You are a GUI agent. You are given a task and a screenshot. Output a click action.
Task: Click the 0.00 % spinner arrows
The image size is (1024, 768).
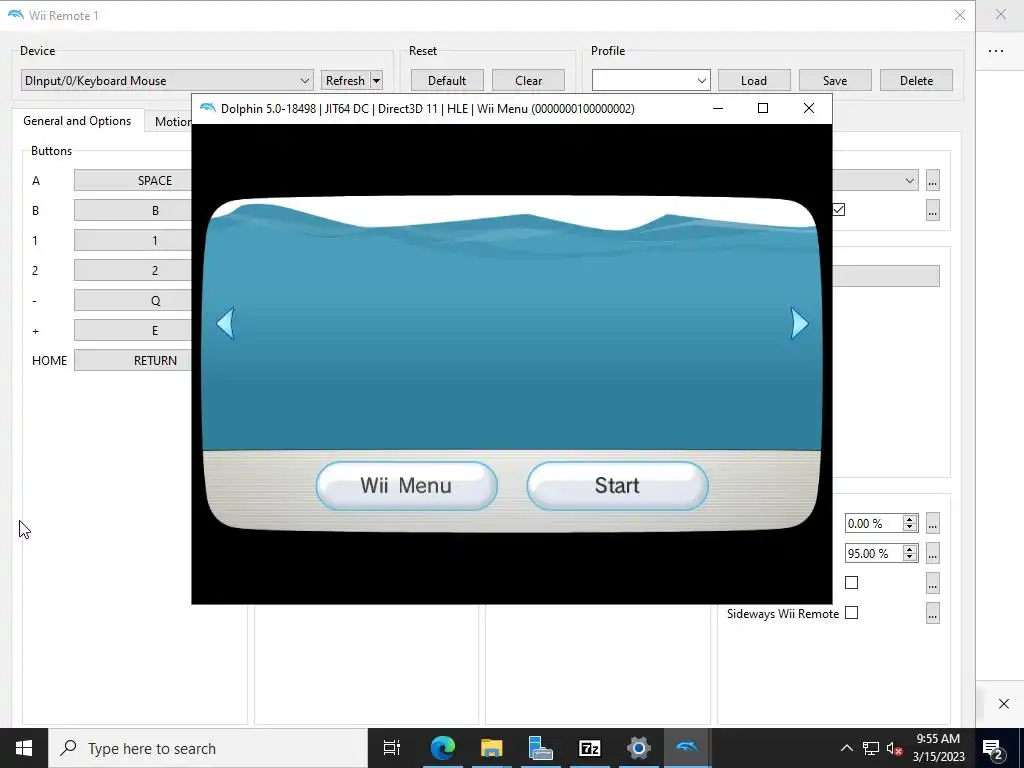tap(910, 523)
